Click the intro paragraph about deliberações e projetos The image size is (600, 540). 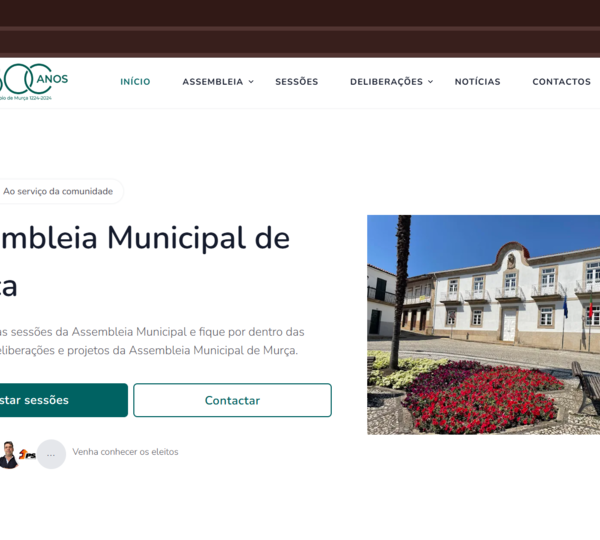[150, 341]
